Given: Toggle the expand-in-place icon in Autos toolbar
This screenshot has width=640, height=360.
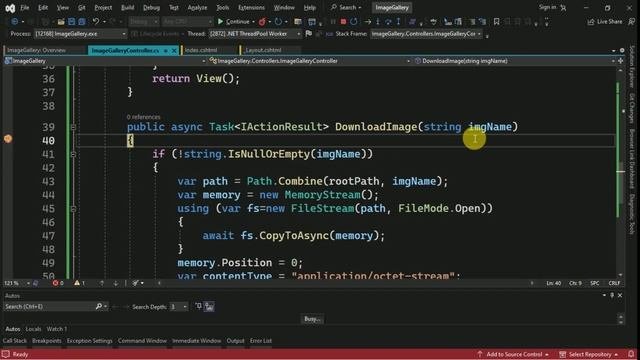Looking at the screenshot, I should (x=198, y=306).
